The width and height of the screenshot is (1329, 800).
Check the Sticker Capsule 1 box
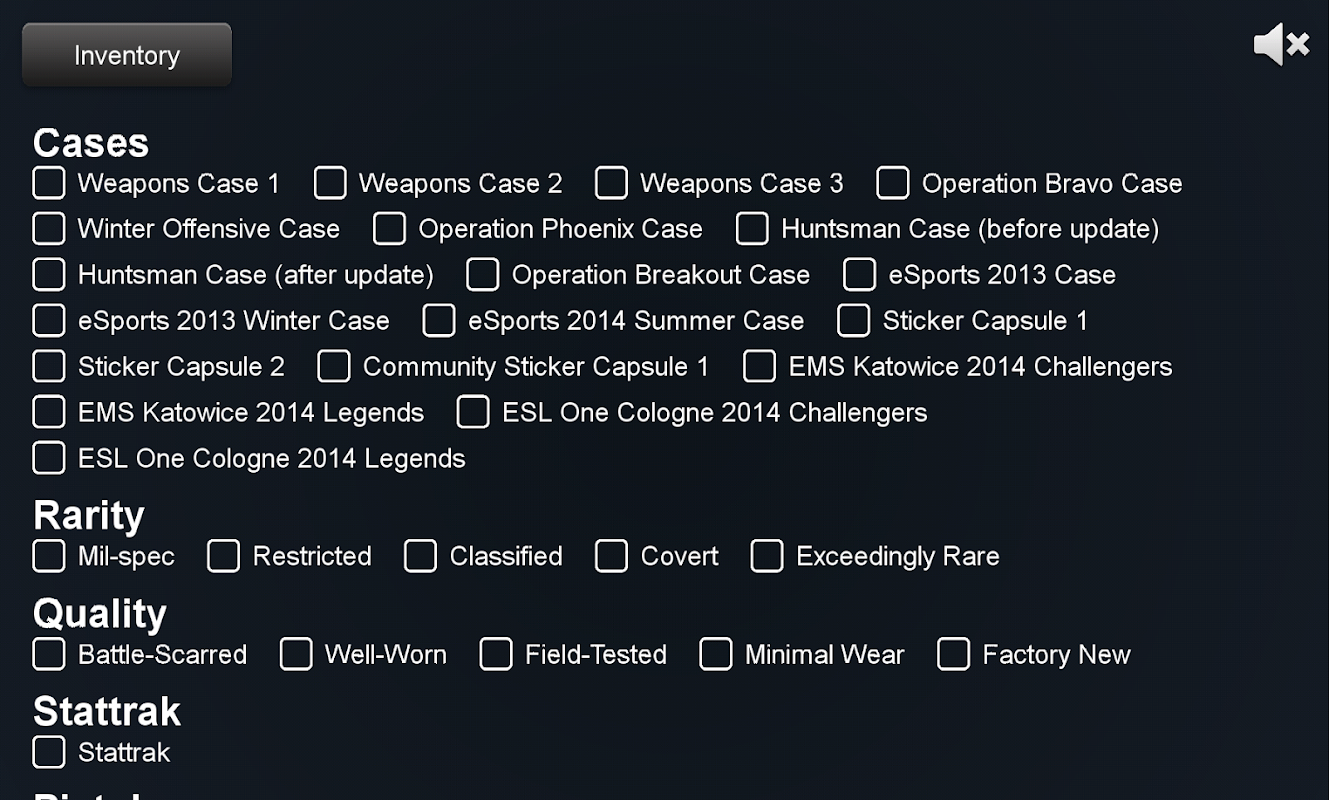coord(854,320)
